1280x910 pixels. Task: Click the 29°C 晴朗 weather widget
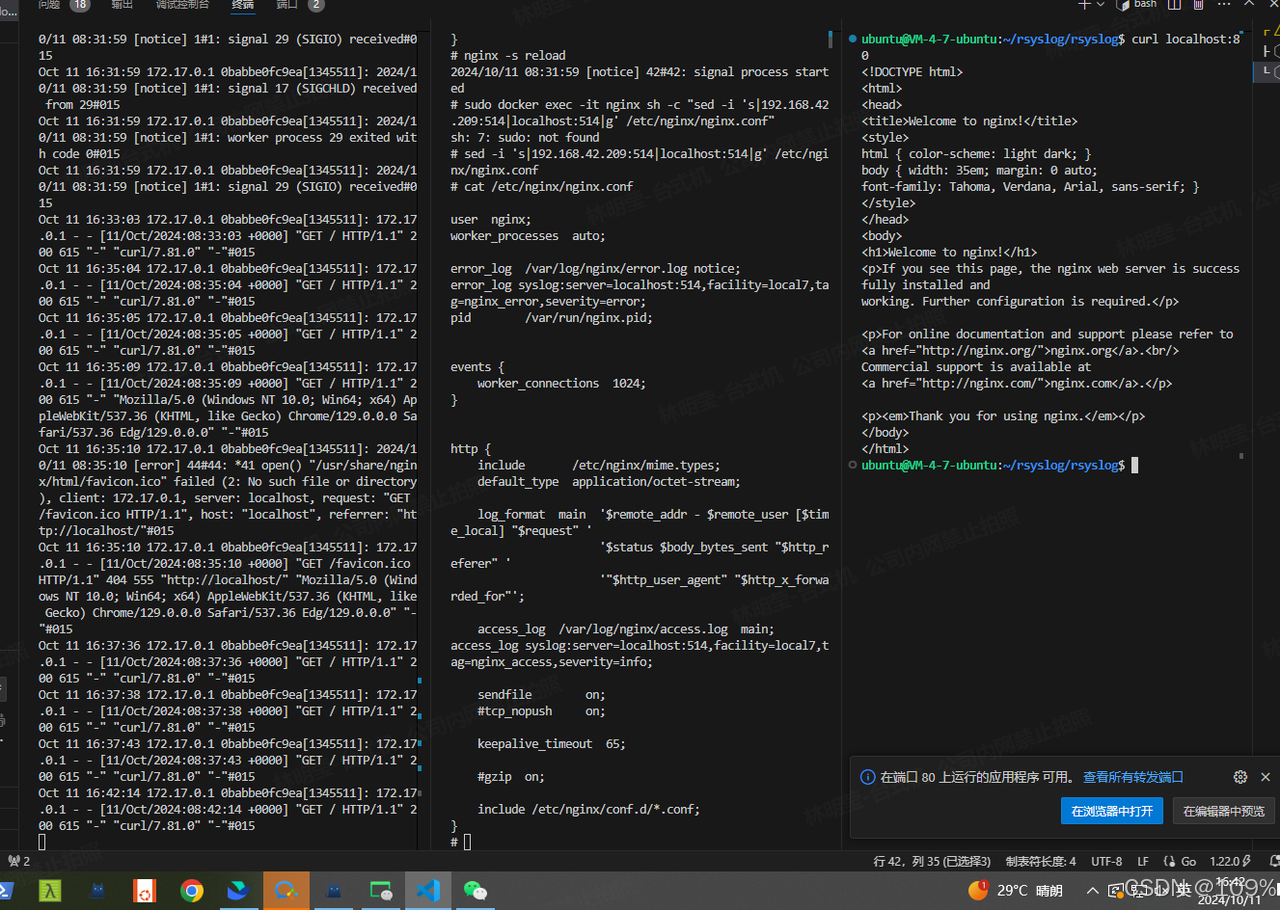(x=1016, y=890)
